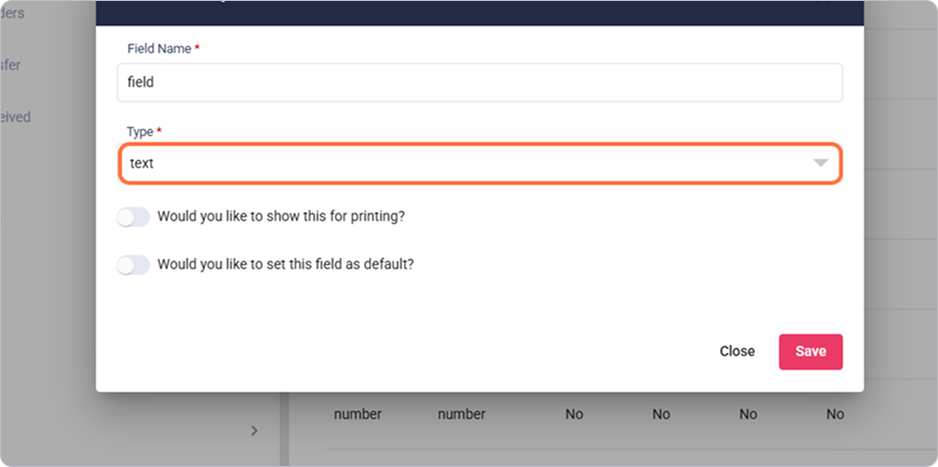Toggle set this field as default switch

click(x=133, y=265)
